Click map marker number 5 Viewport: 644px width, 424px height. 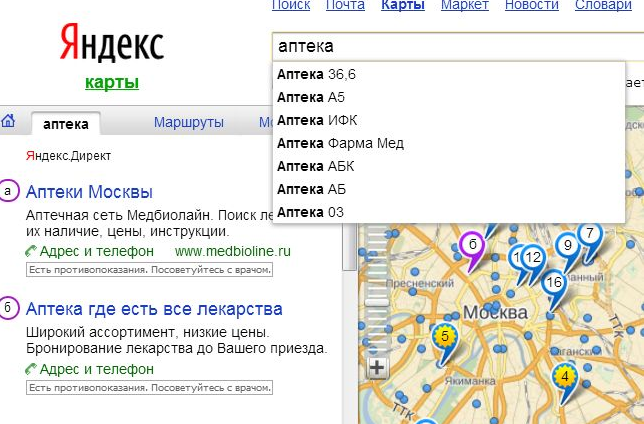click(x=445, y=337)
